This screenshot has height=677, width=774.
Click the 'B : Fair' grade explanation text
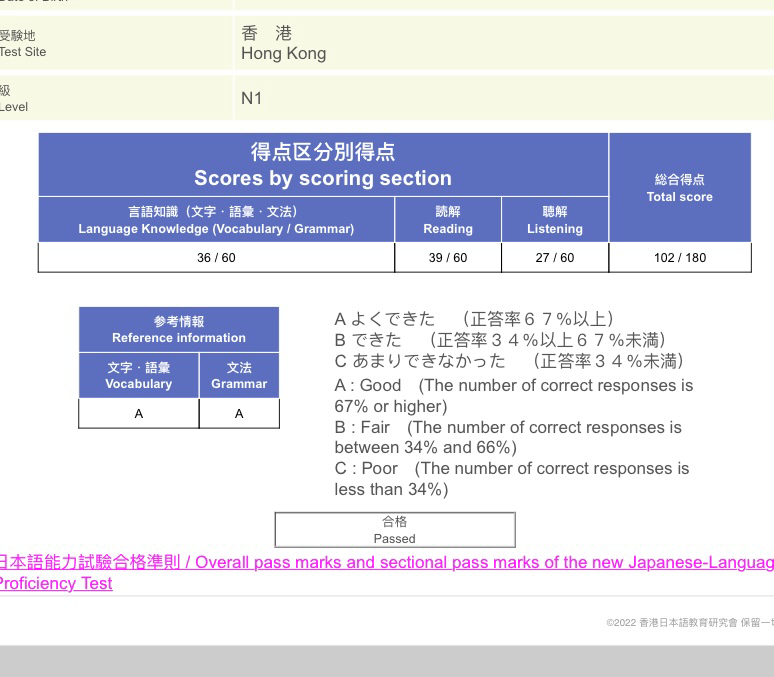(508, 437)
